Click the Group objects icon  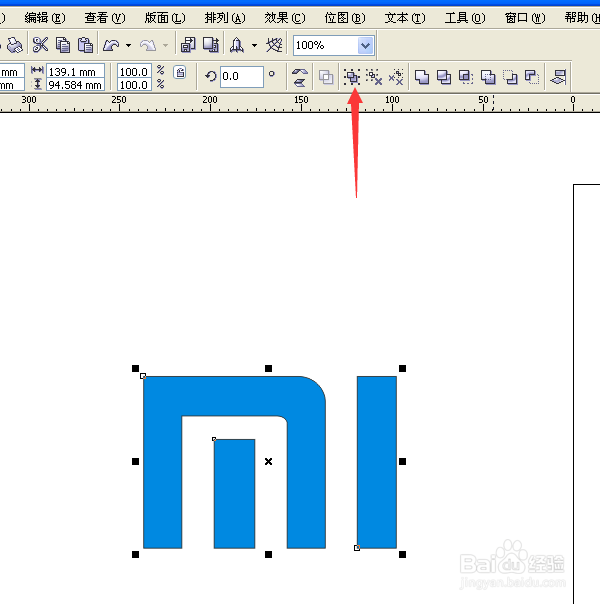tap(352, 77)
